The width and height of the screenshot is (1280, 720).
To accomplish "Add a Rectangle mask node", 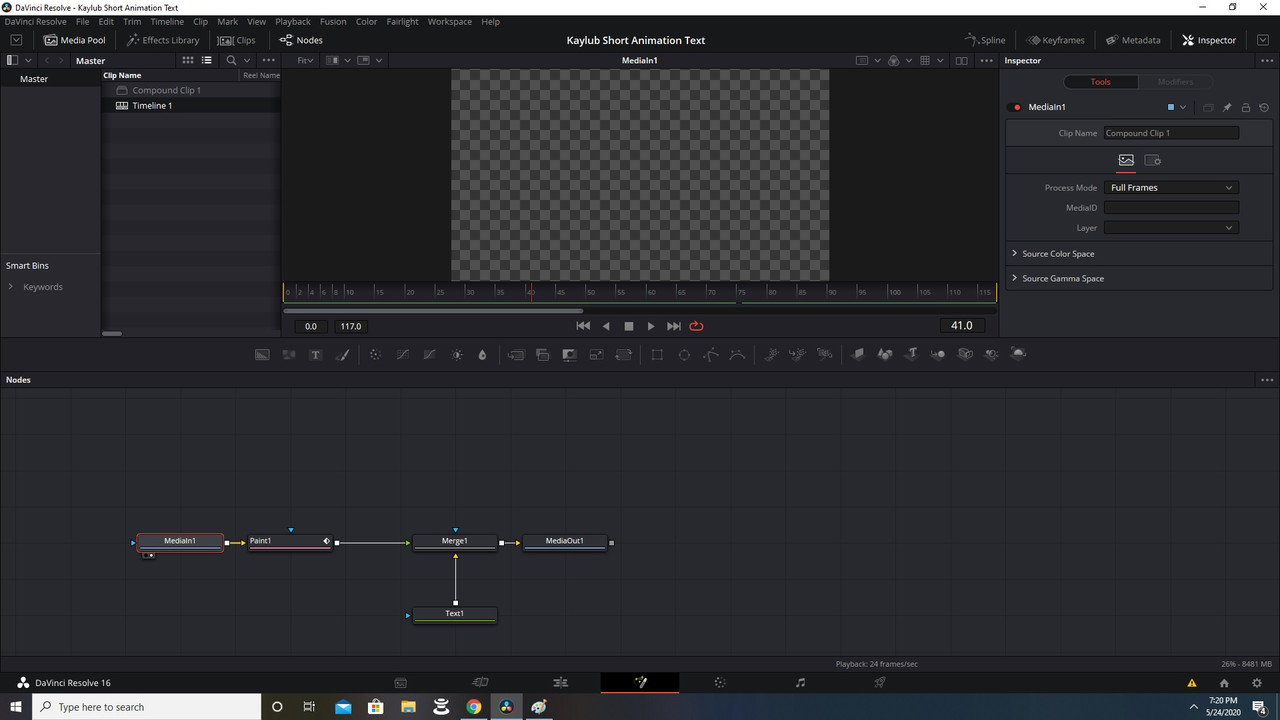I will (656, 354).
